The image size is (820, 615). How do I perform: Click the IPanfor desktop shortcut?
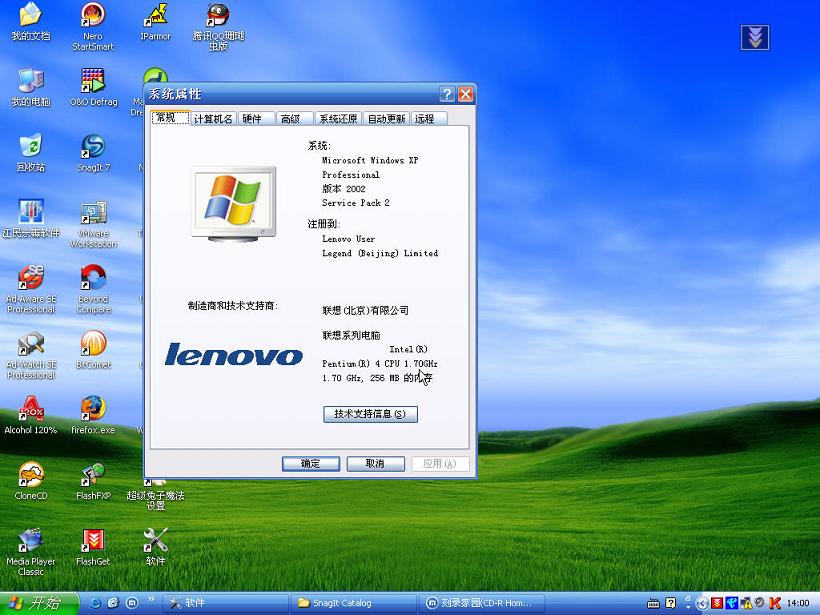(x=155, y=21)
